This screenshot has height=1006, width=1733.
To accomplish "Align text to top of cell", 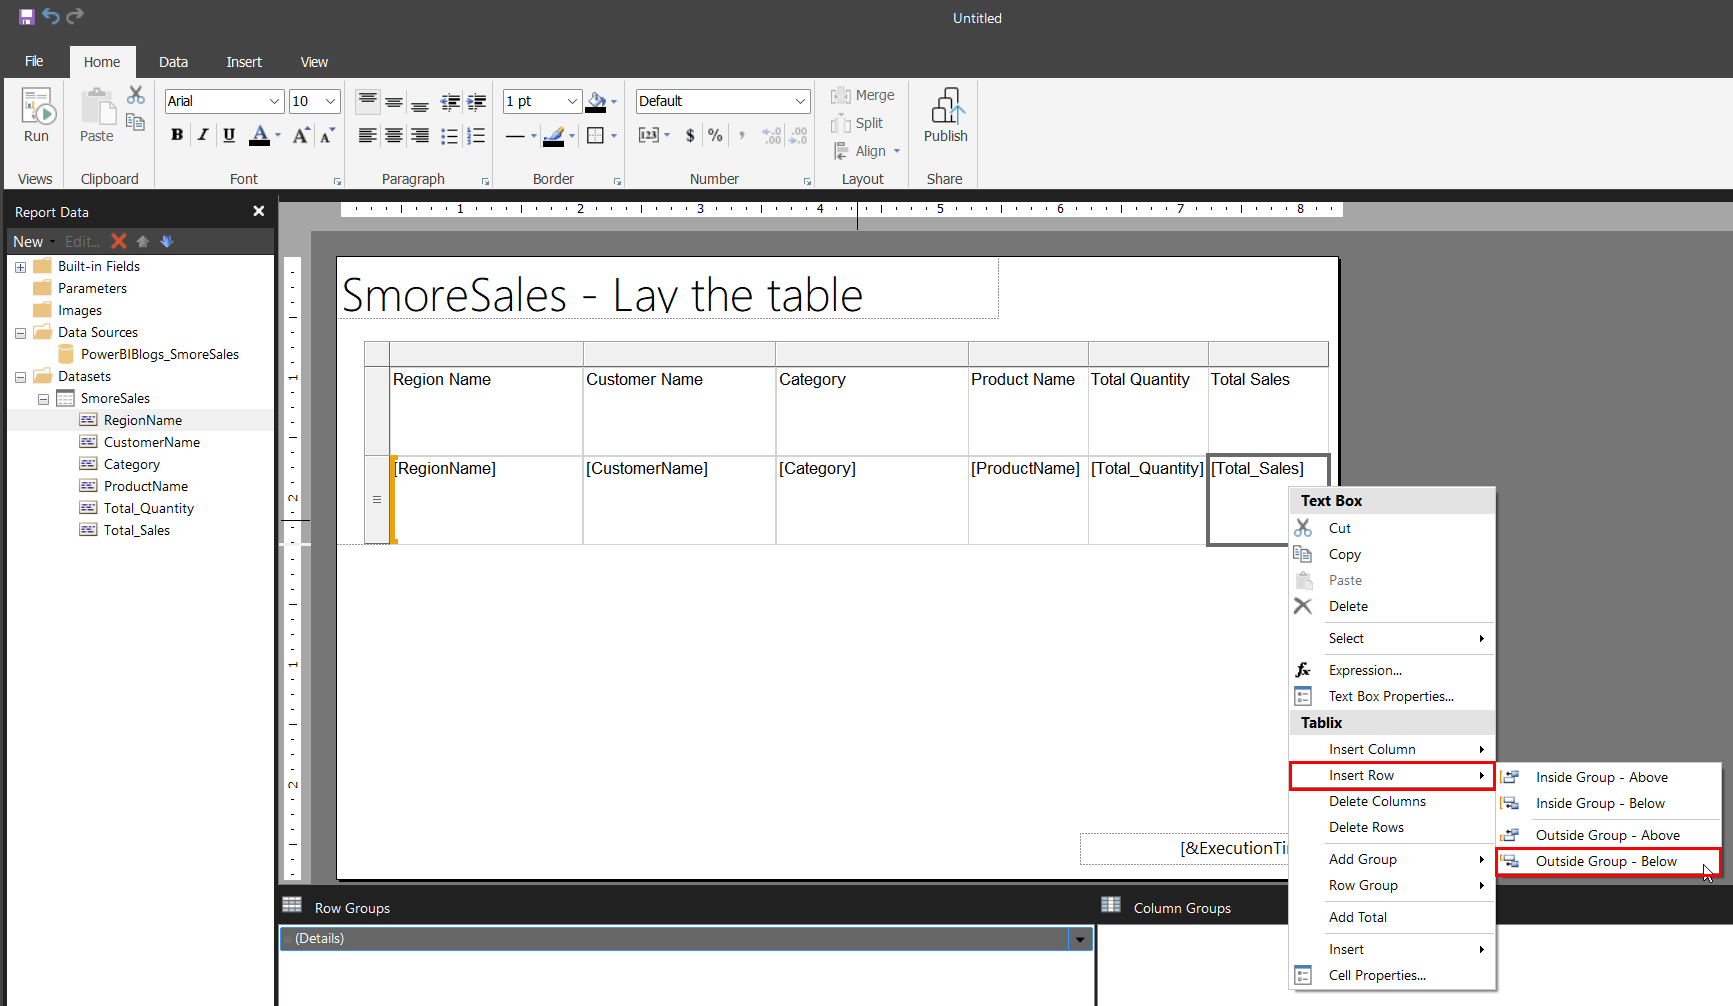I will pyautogui.click(x=368, y=101).
